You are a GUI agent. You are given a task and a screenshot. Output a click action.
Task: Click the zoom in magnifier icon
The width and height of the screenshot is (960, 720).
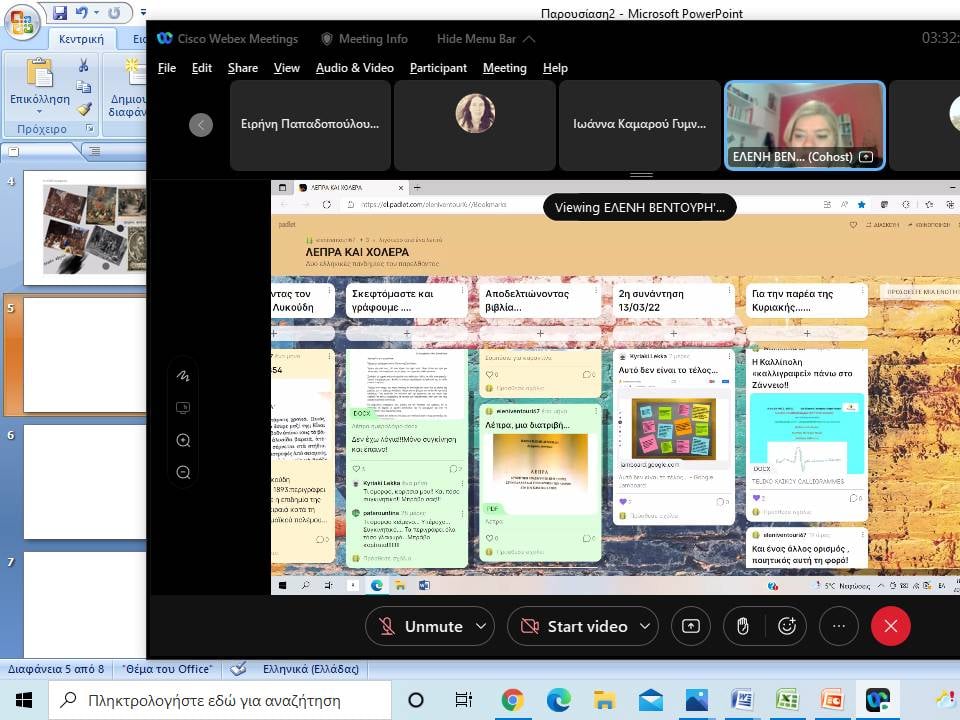183,440
